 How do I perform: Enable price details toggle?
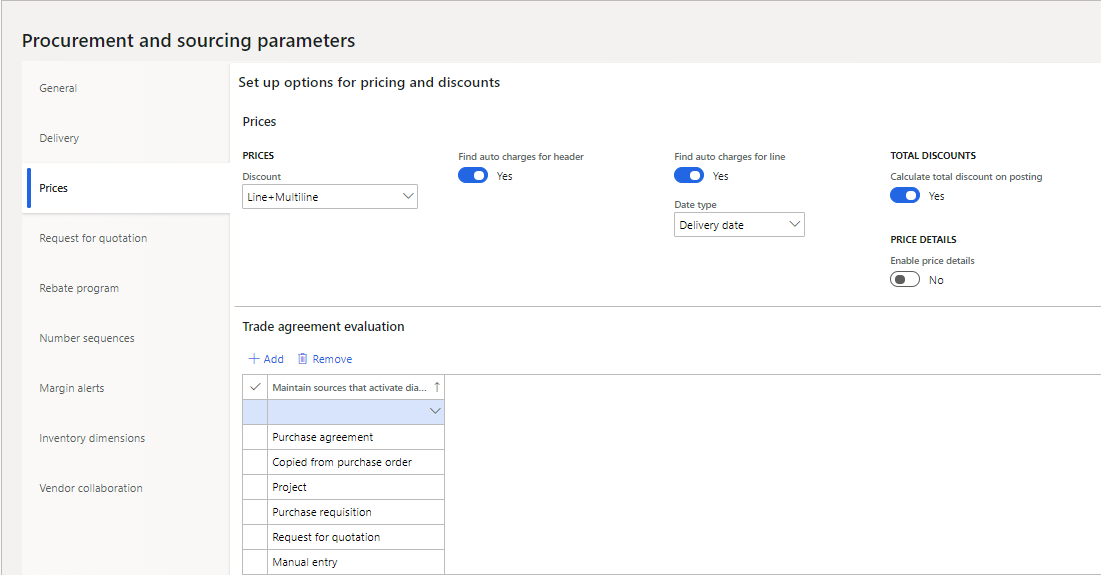[x=905, y=280]
